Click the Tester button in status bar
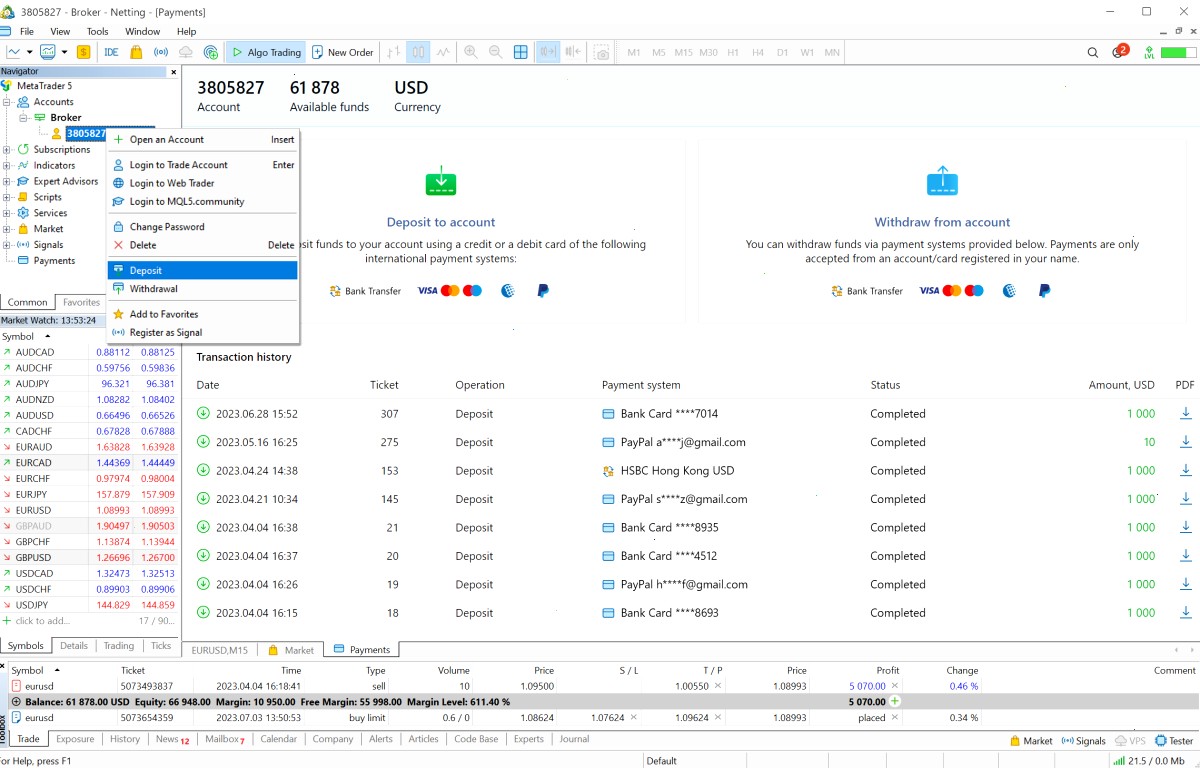Screen dimensions: 1200x768 1174,741
